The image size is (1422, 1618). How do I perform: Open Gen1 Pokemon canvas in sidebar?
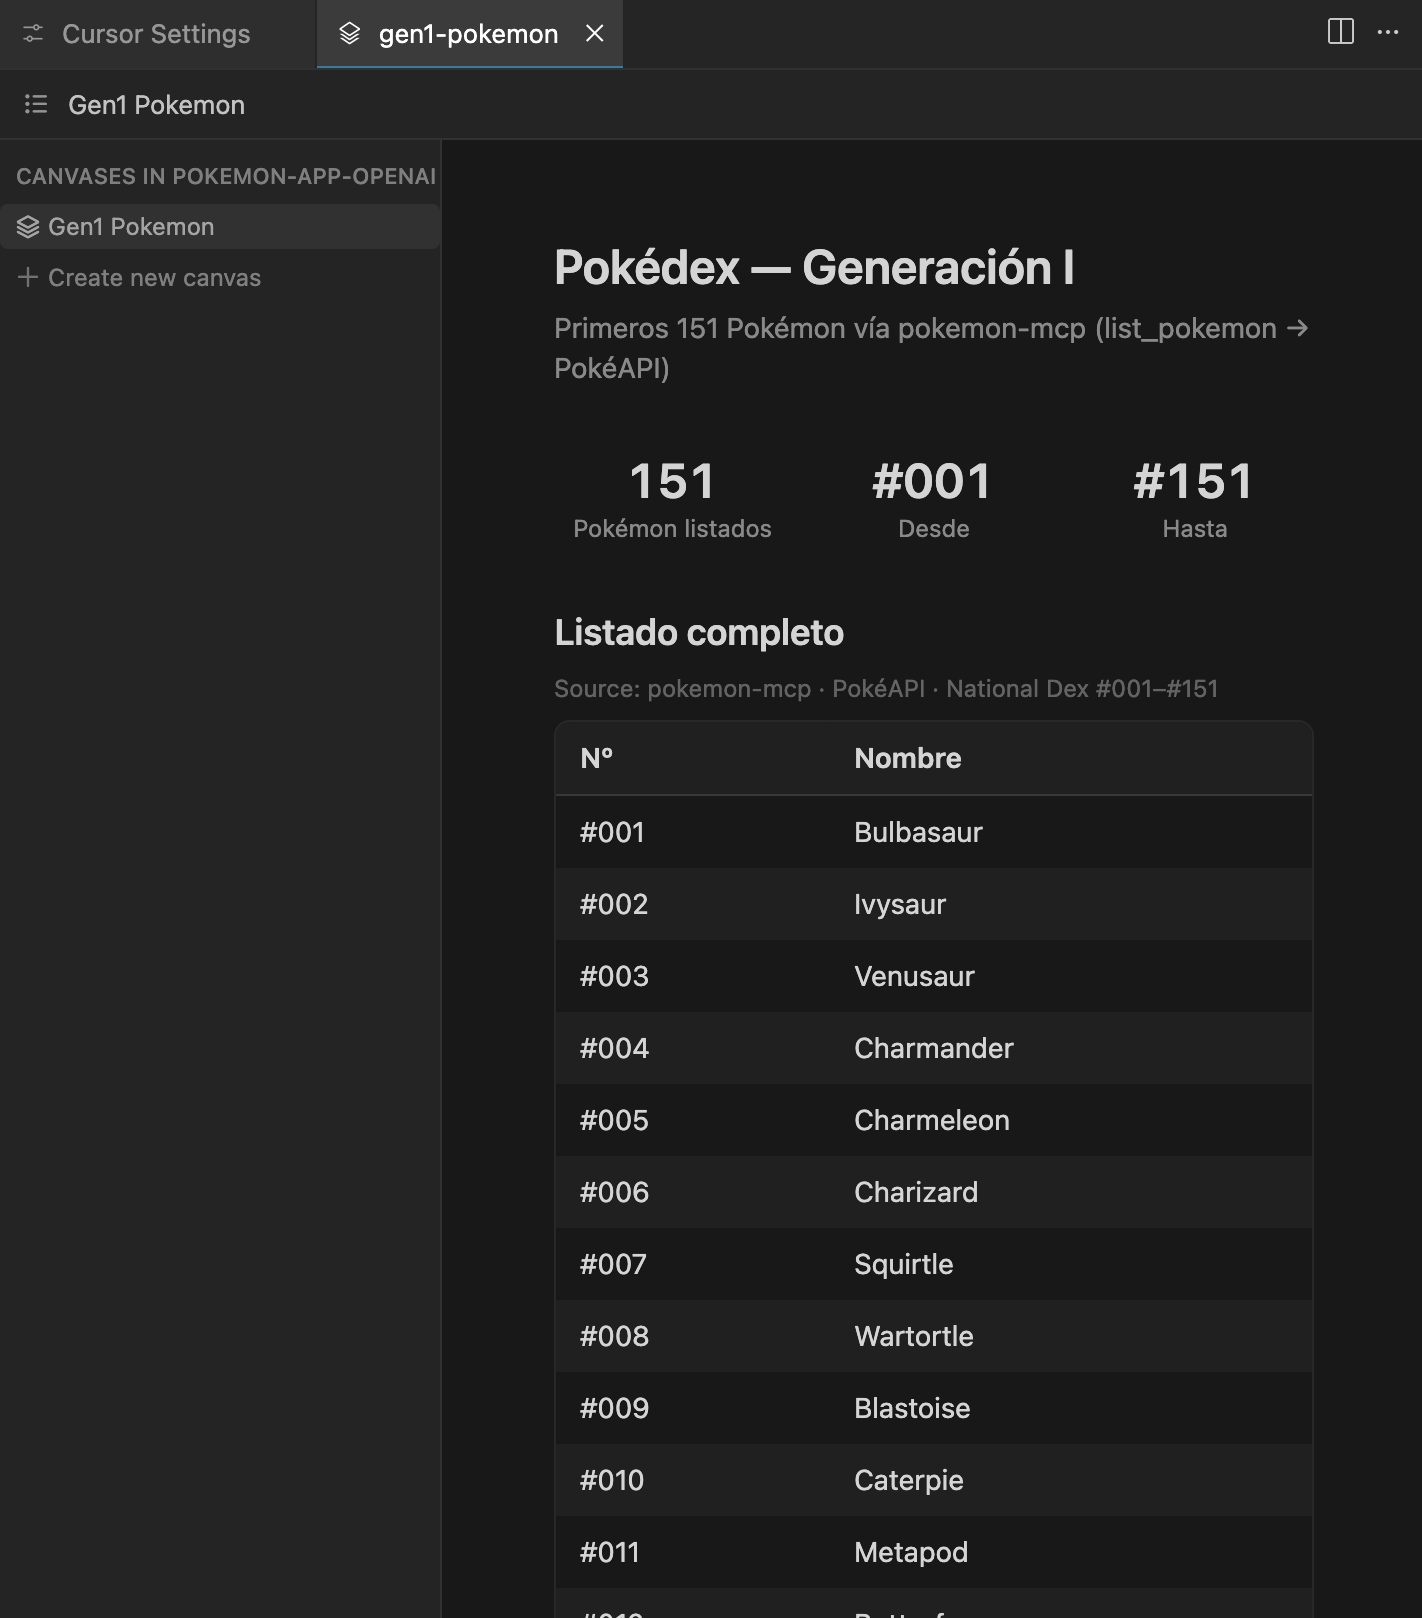[220, 227]
